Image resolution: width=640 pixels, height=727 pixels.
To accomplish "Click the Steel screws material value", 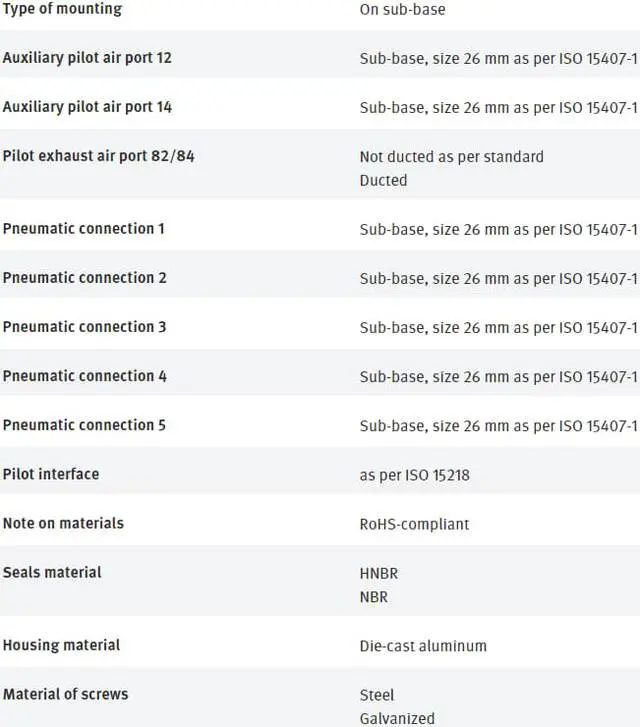I will [377, 695].
